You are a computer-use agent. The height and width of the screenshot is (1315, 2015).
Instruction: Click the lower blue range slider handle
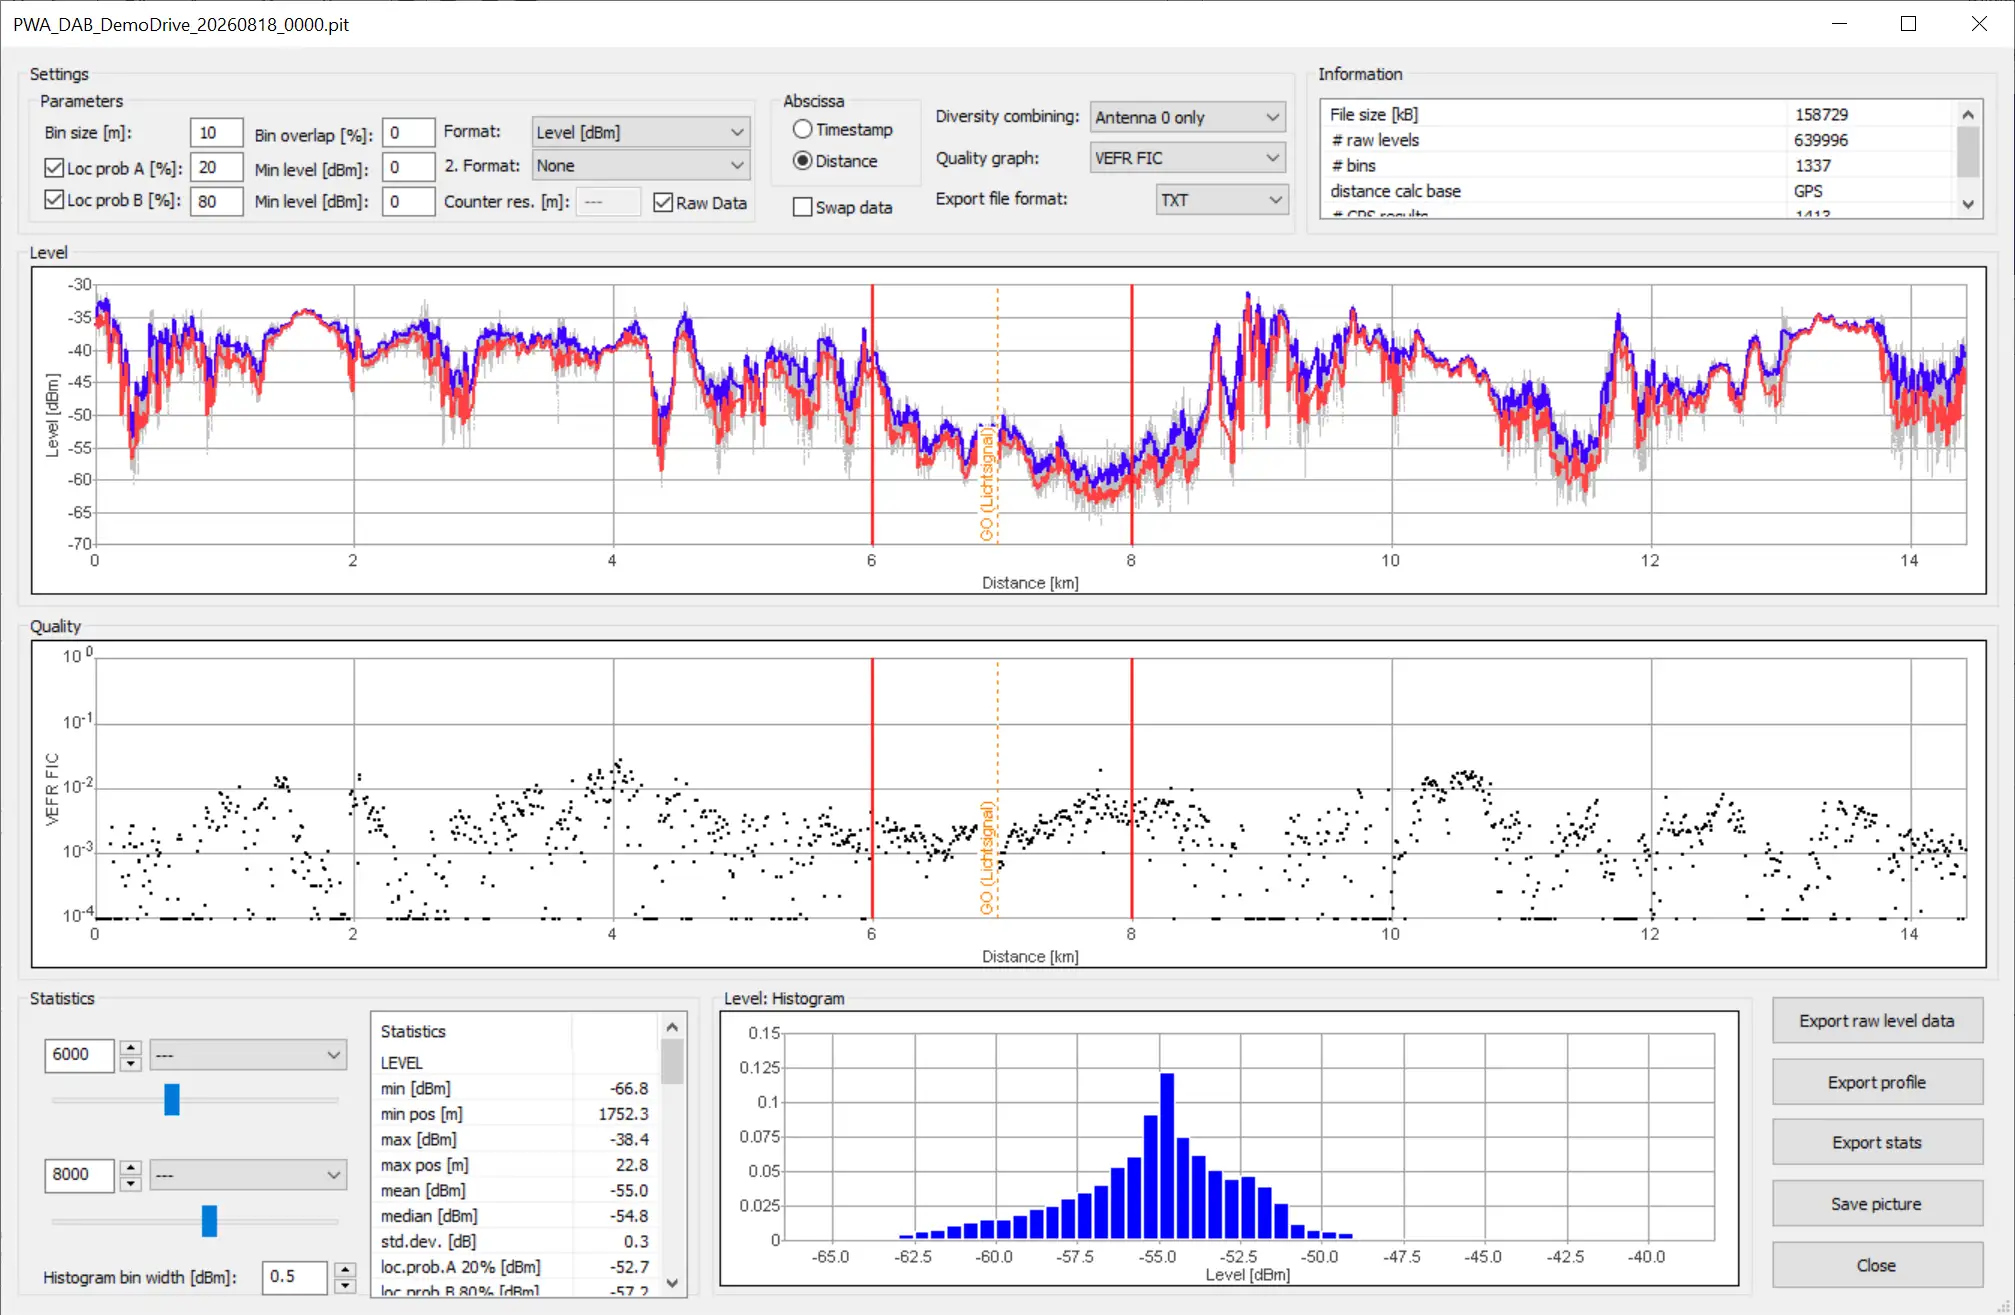pyautogui.click(x=209, y=1220)
